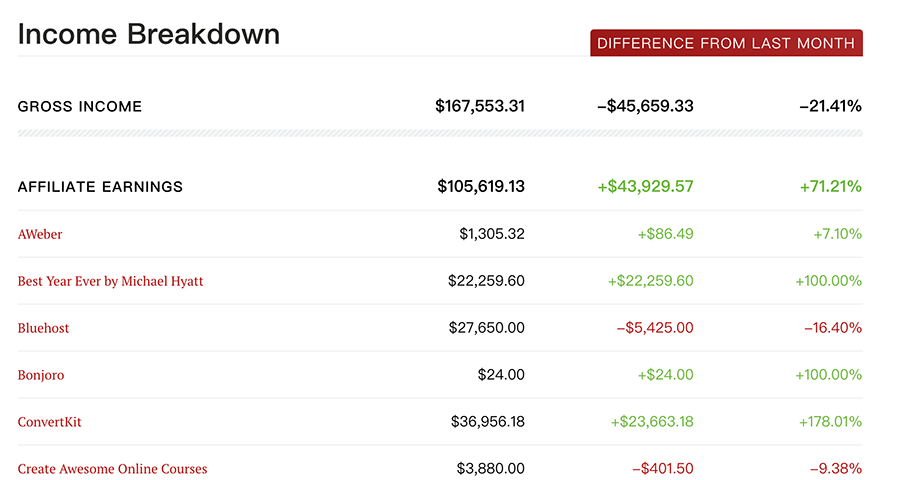Open the AWeber affiliate link

(x=40, y=234)
